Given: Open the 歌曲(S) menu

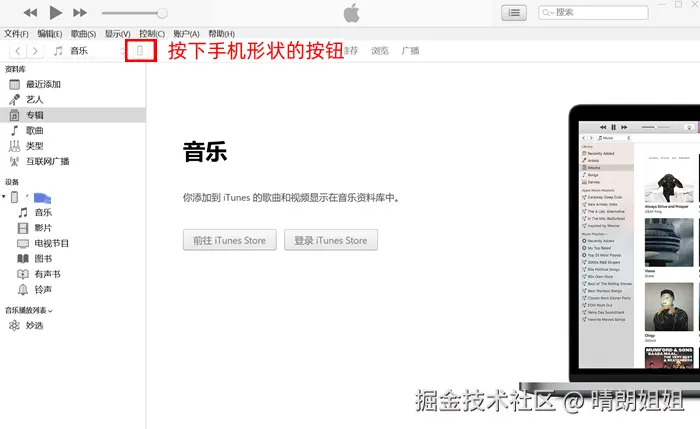Looking at the screenshot, I should (x=83, y=34).
